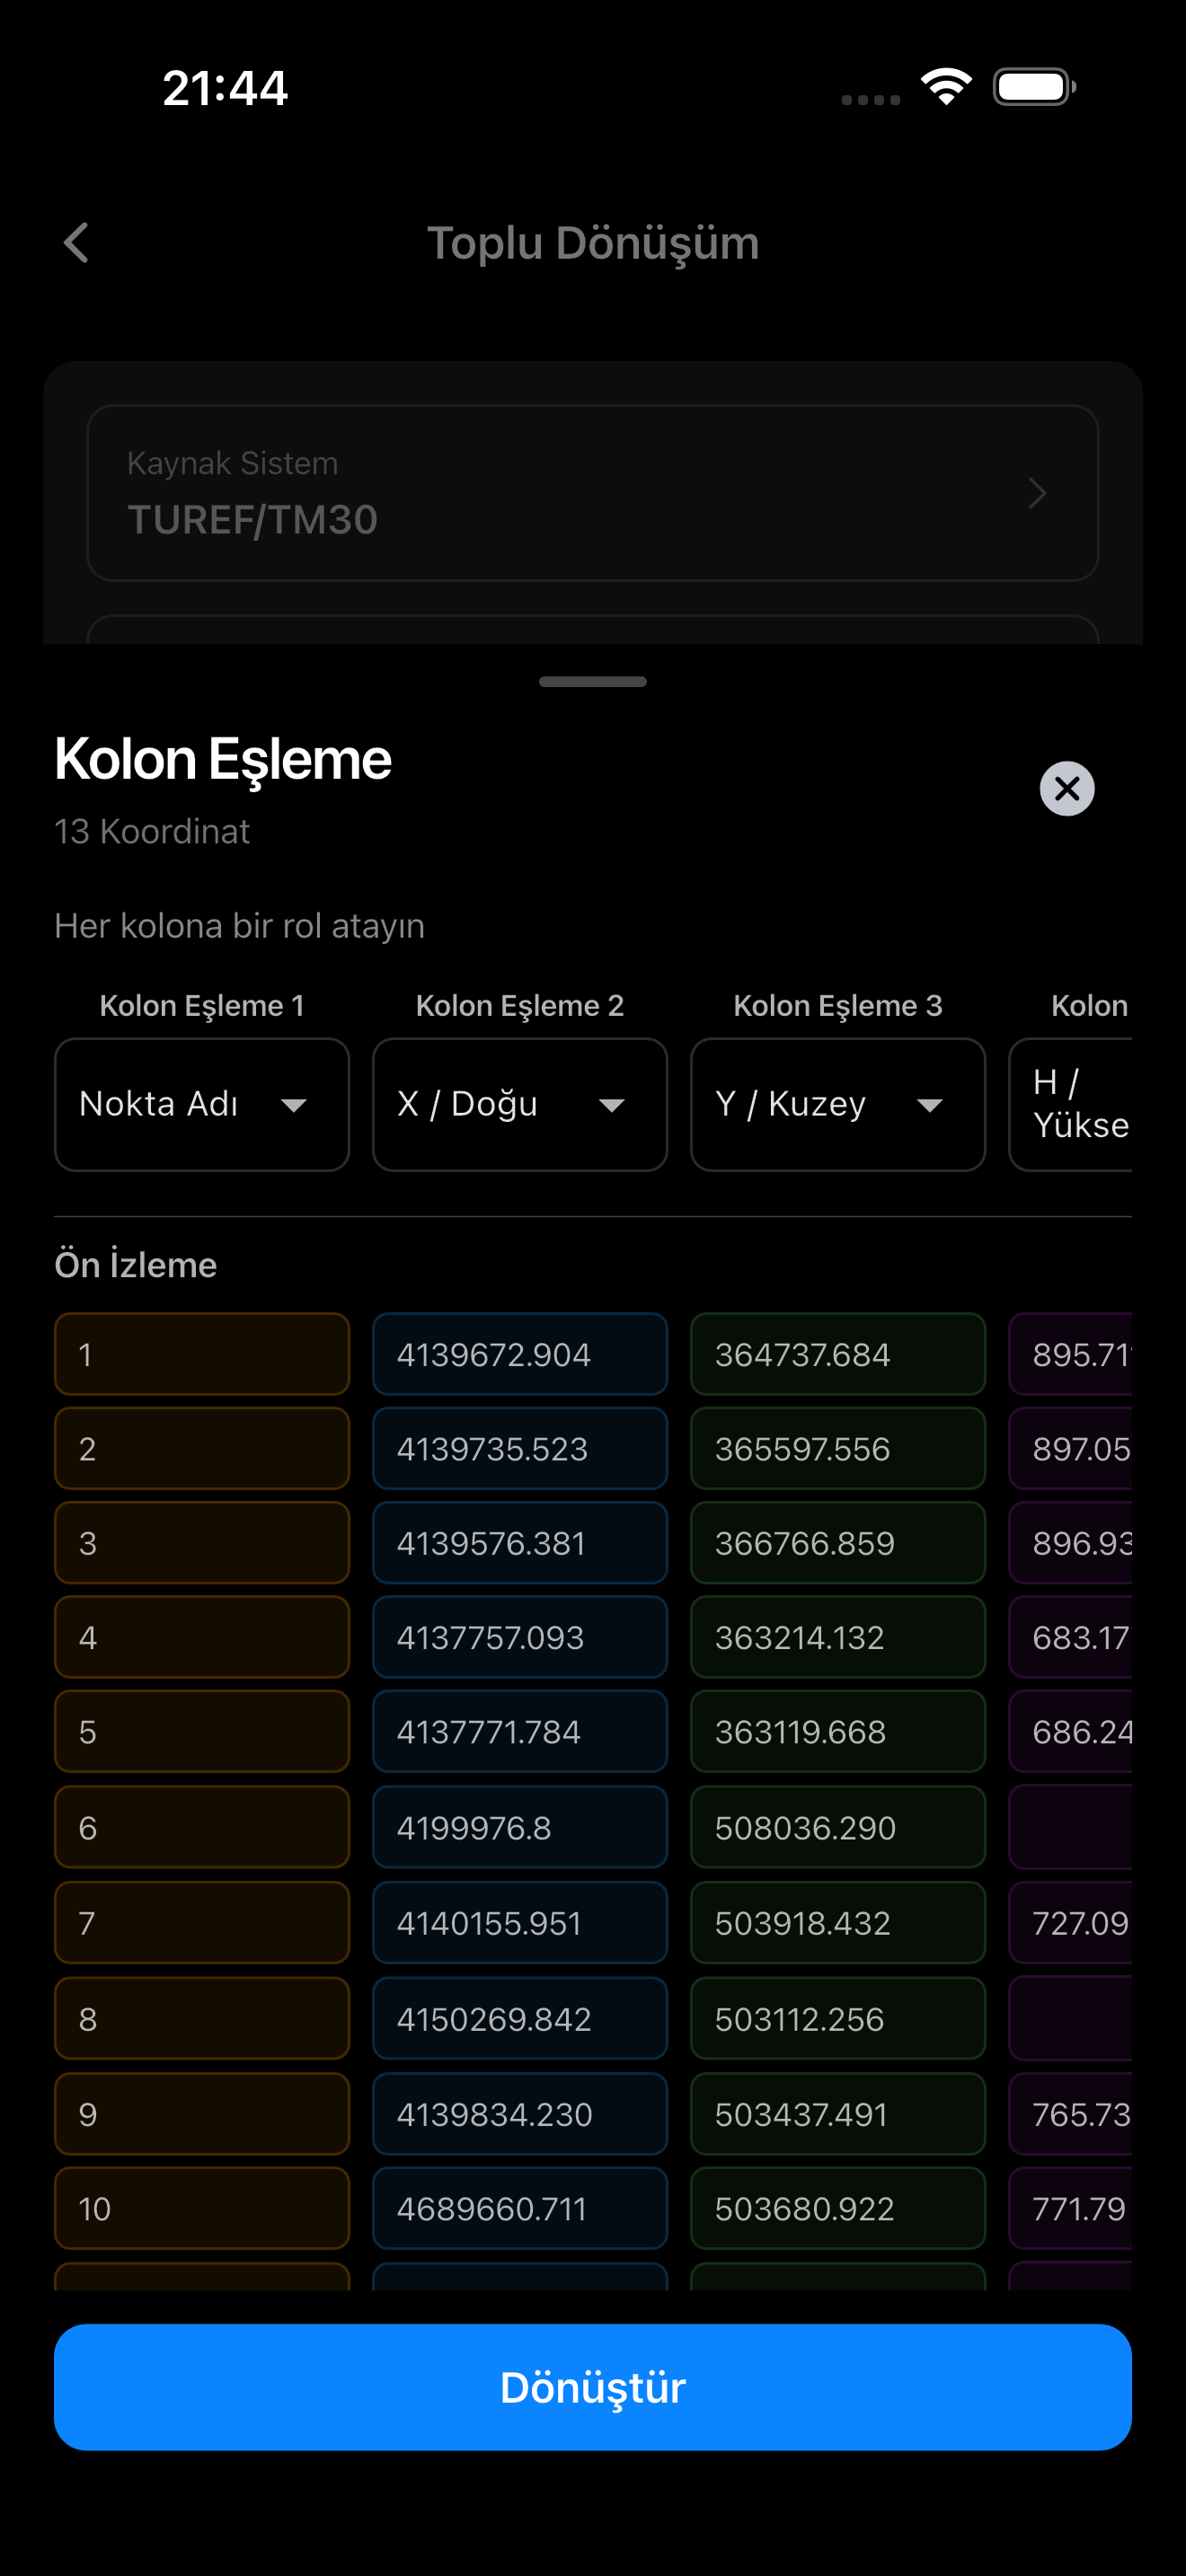Tap the X value 4689660.711 cell
The width and height of the screenshot is (1186, 2576).
[x=519, y=2208]
